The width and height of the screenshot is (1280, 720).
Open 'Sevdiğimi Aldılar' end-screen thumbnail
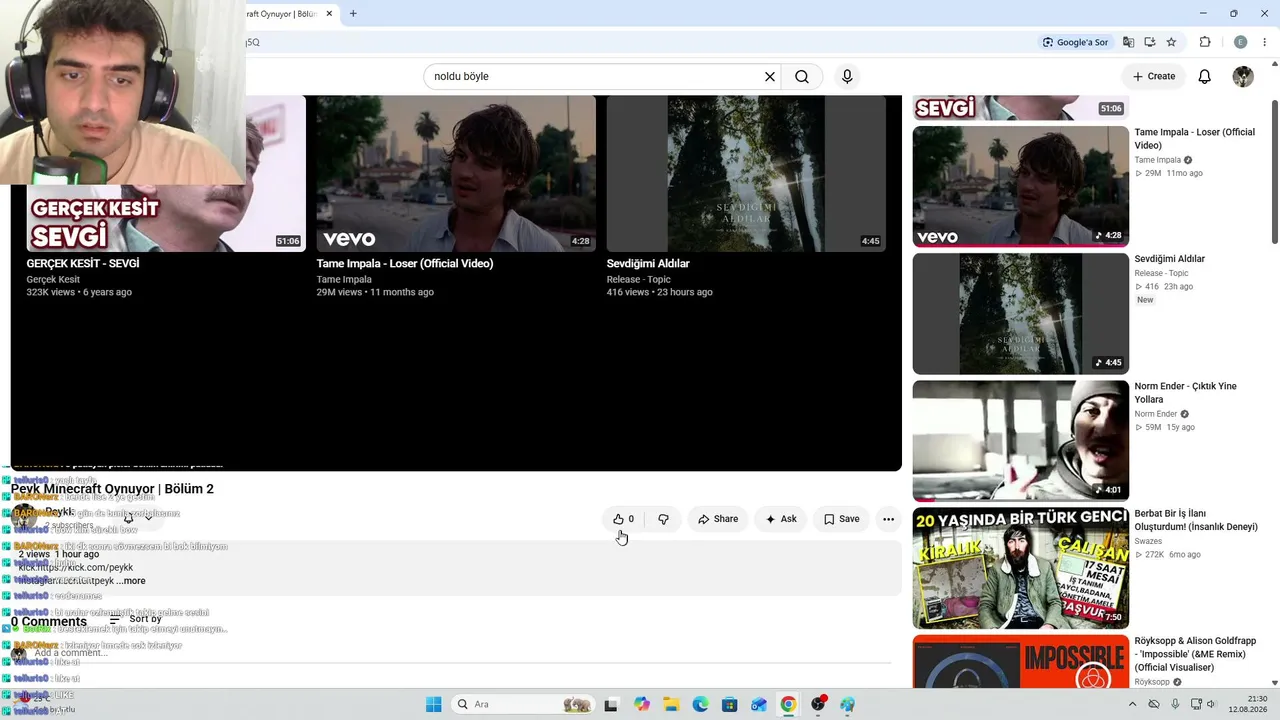[x=746, y=173]
